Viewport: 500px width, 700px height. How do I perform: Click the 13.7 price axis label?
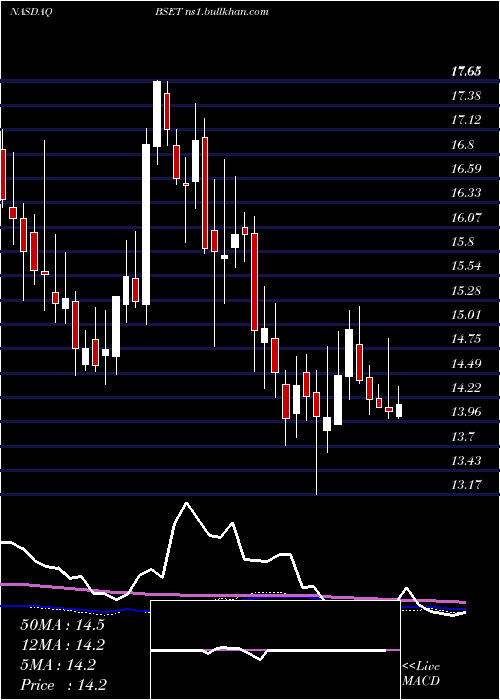tap(463, 436)
